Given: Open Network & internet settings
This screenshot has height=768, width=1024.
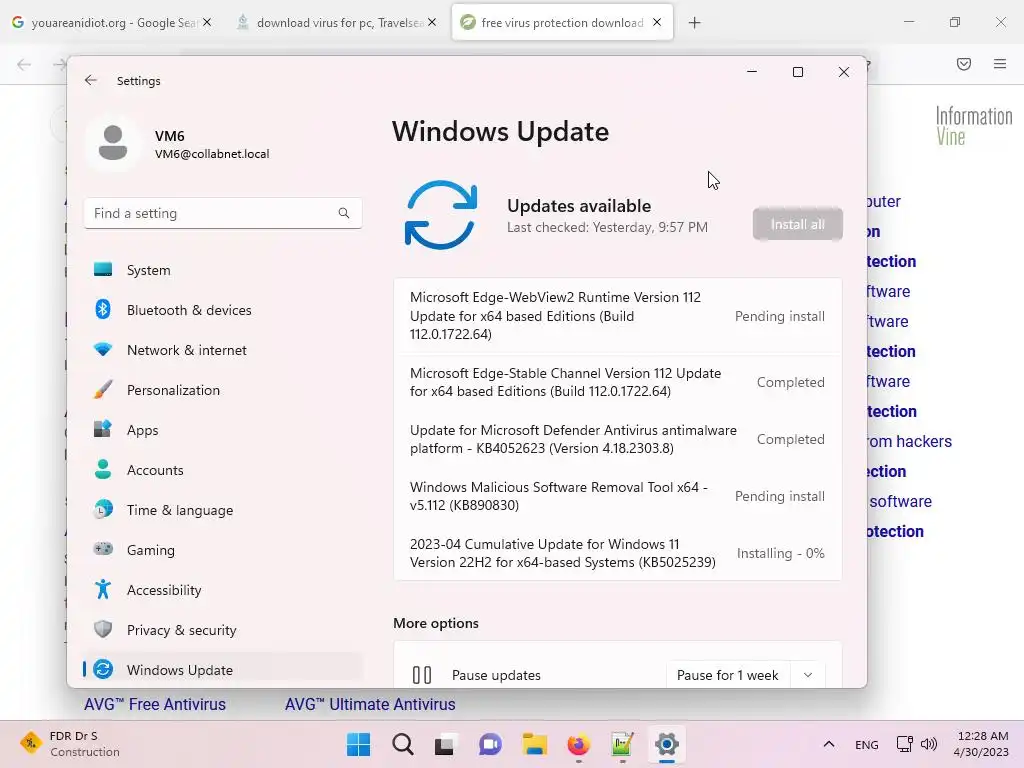Looking at the screenshot, I should click(x=223, y=350).
